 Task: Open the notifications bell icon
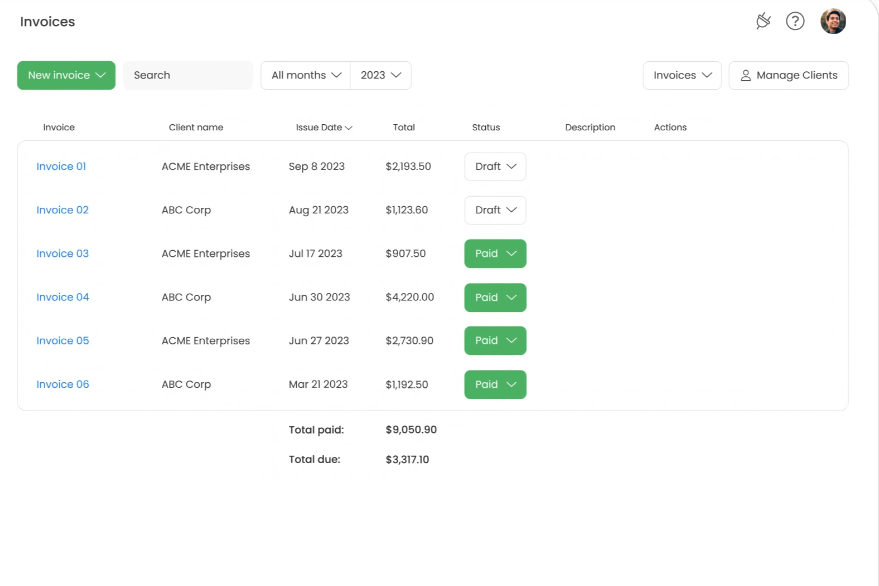tap(763, 20)
